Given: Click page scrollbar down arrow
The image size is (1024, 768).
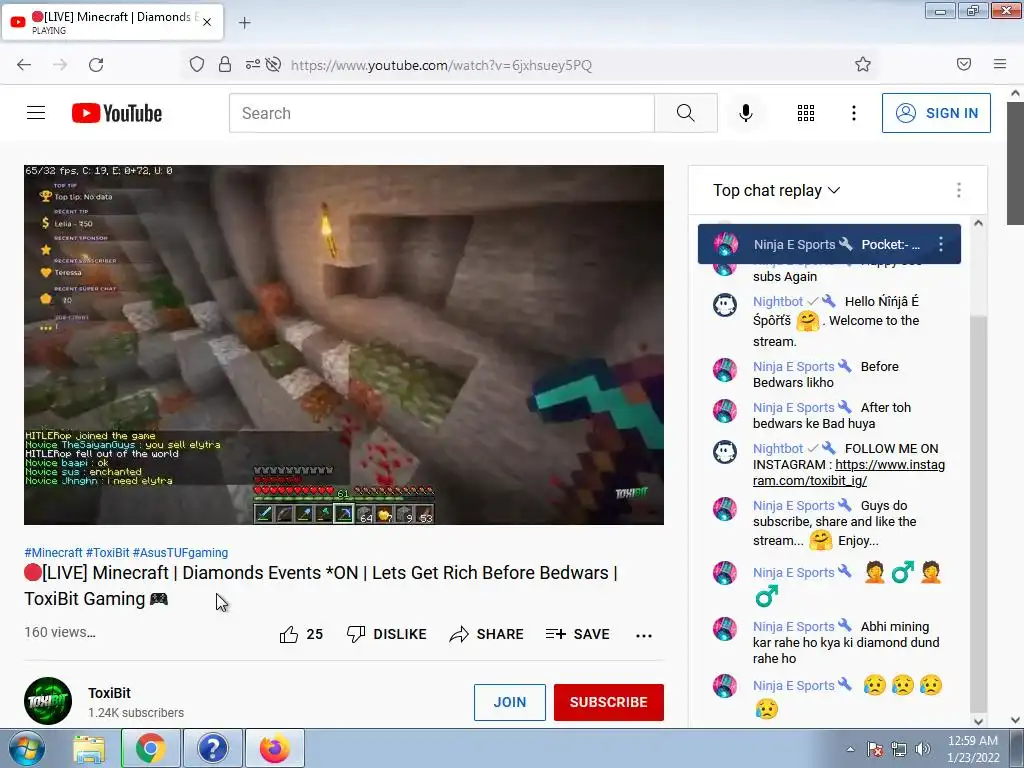Looking at the screenshot, I should point(1016,720).
